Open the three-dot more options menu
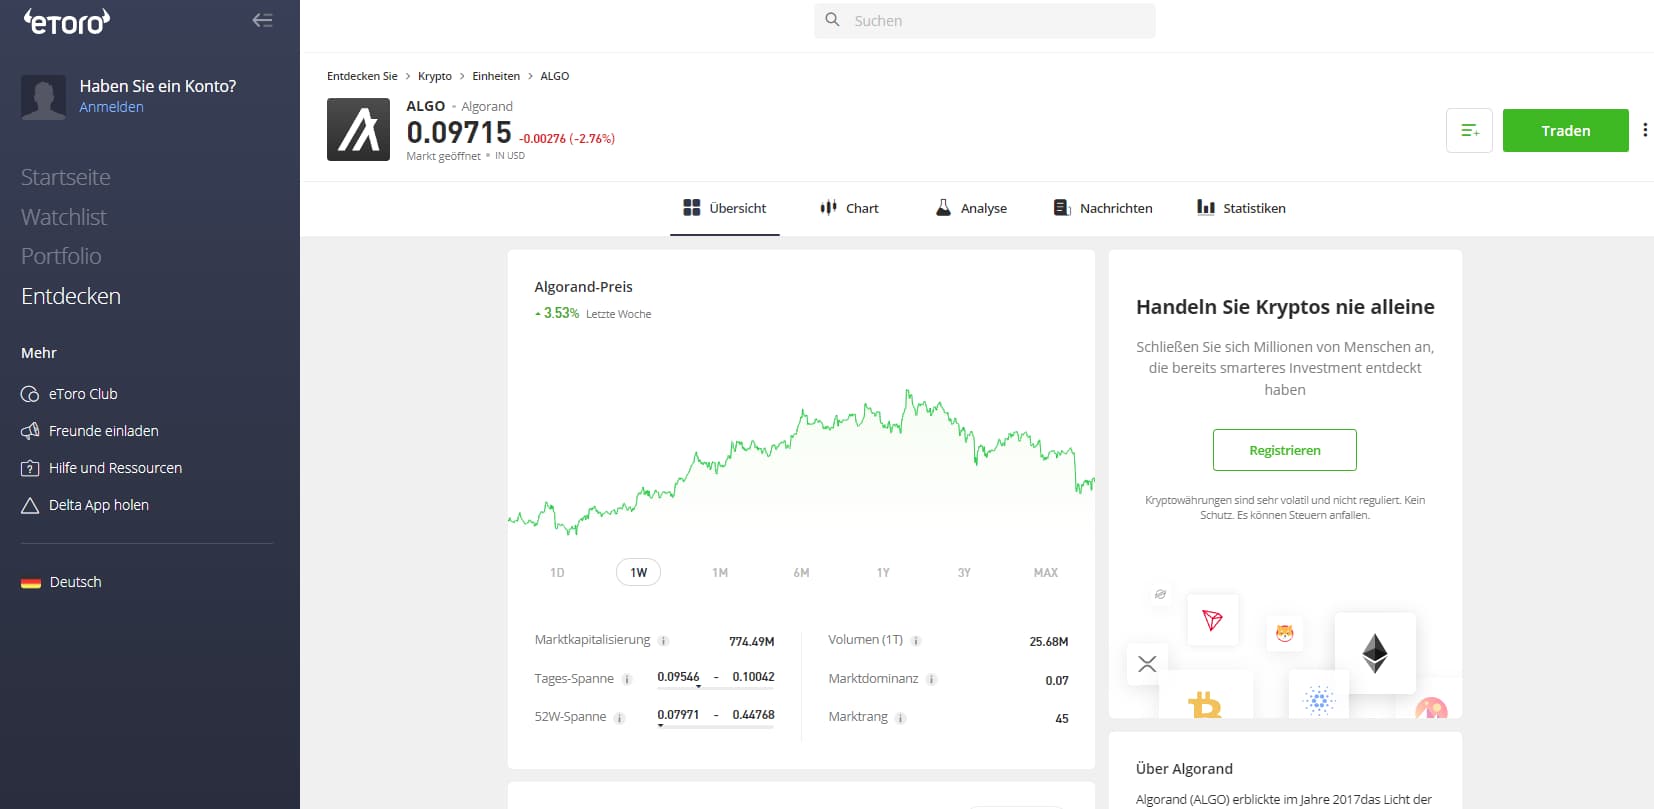This screenshot has height=809, width=1654. pyautogui.click(x=1645, y=130)
